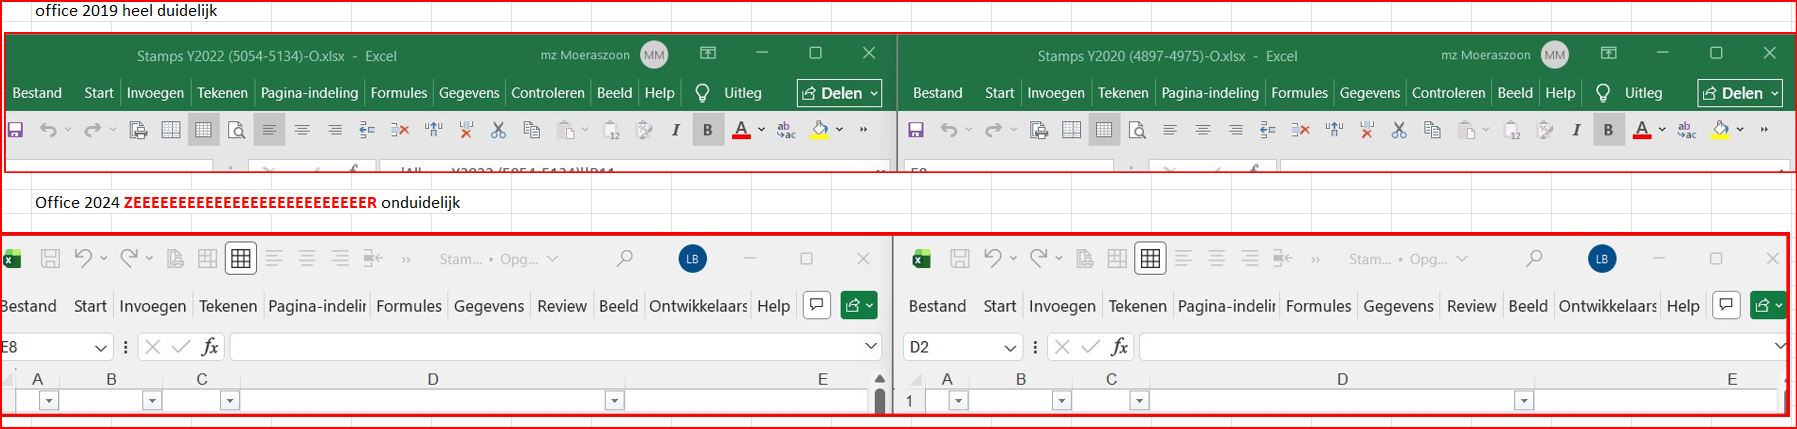Apply red font color in Stamps Y2022 window
Screen dimensions: 1797x429
coord(741,130)
